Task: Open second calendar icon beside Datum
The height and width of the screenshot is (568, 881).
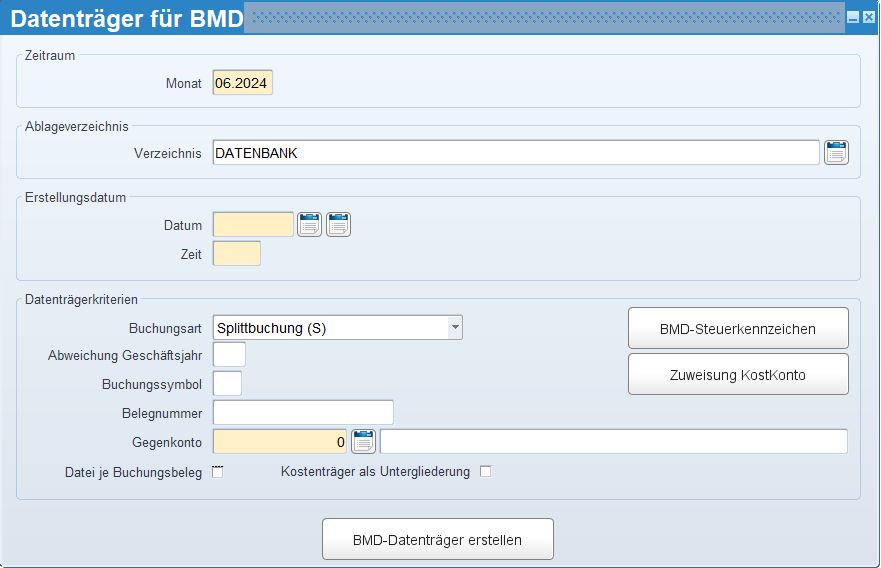Action: tap(338, 225)
